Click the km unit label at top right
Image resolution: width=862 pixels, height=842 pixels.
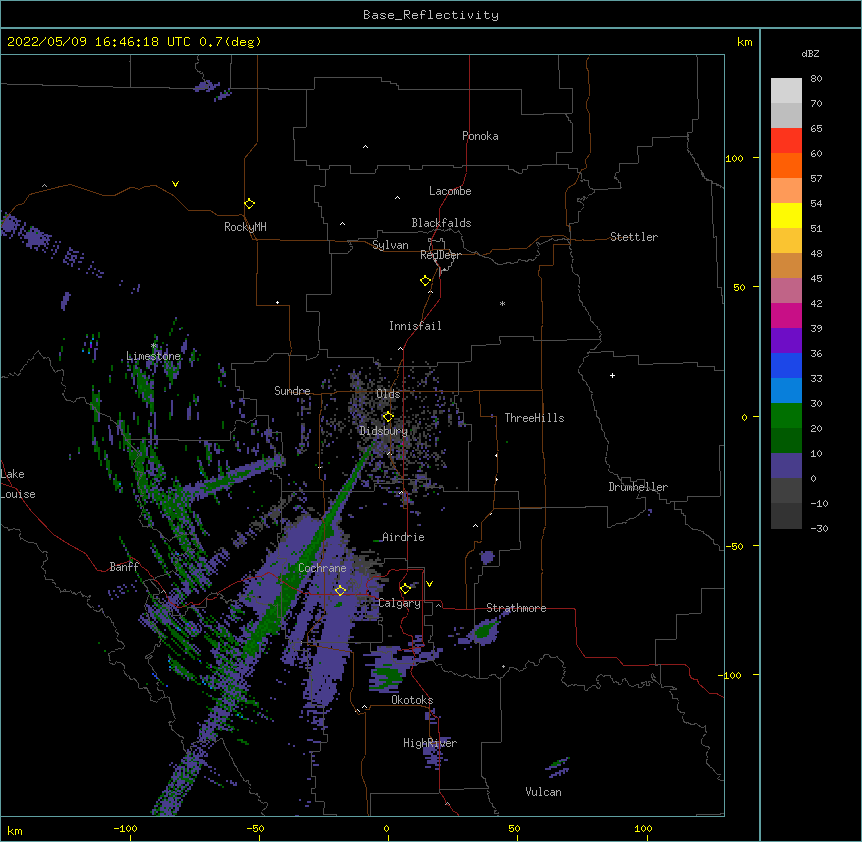click(x=744, y=42)
